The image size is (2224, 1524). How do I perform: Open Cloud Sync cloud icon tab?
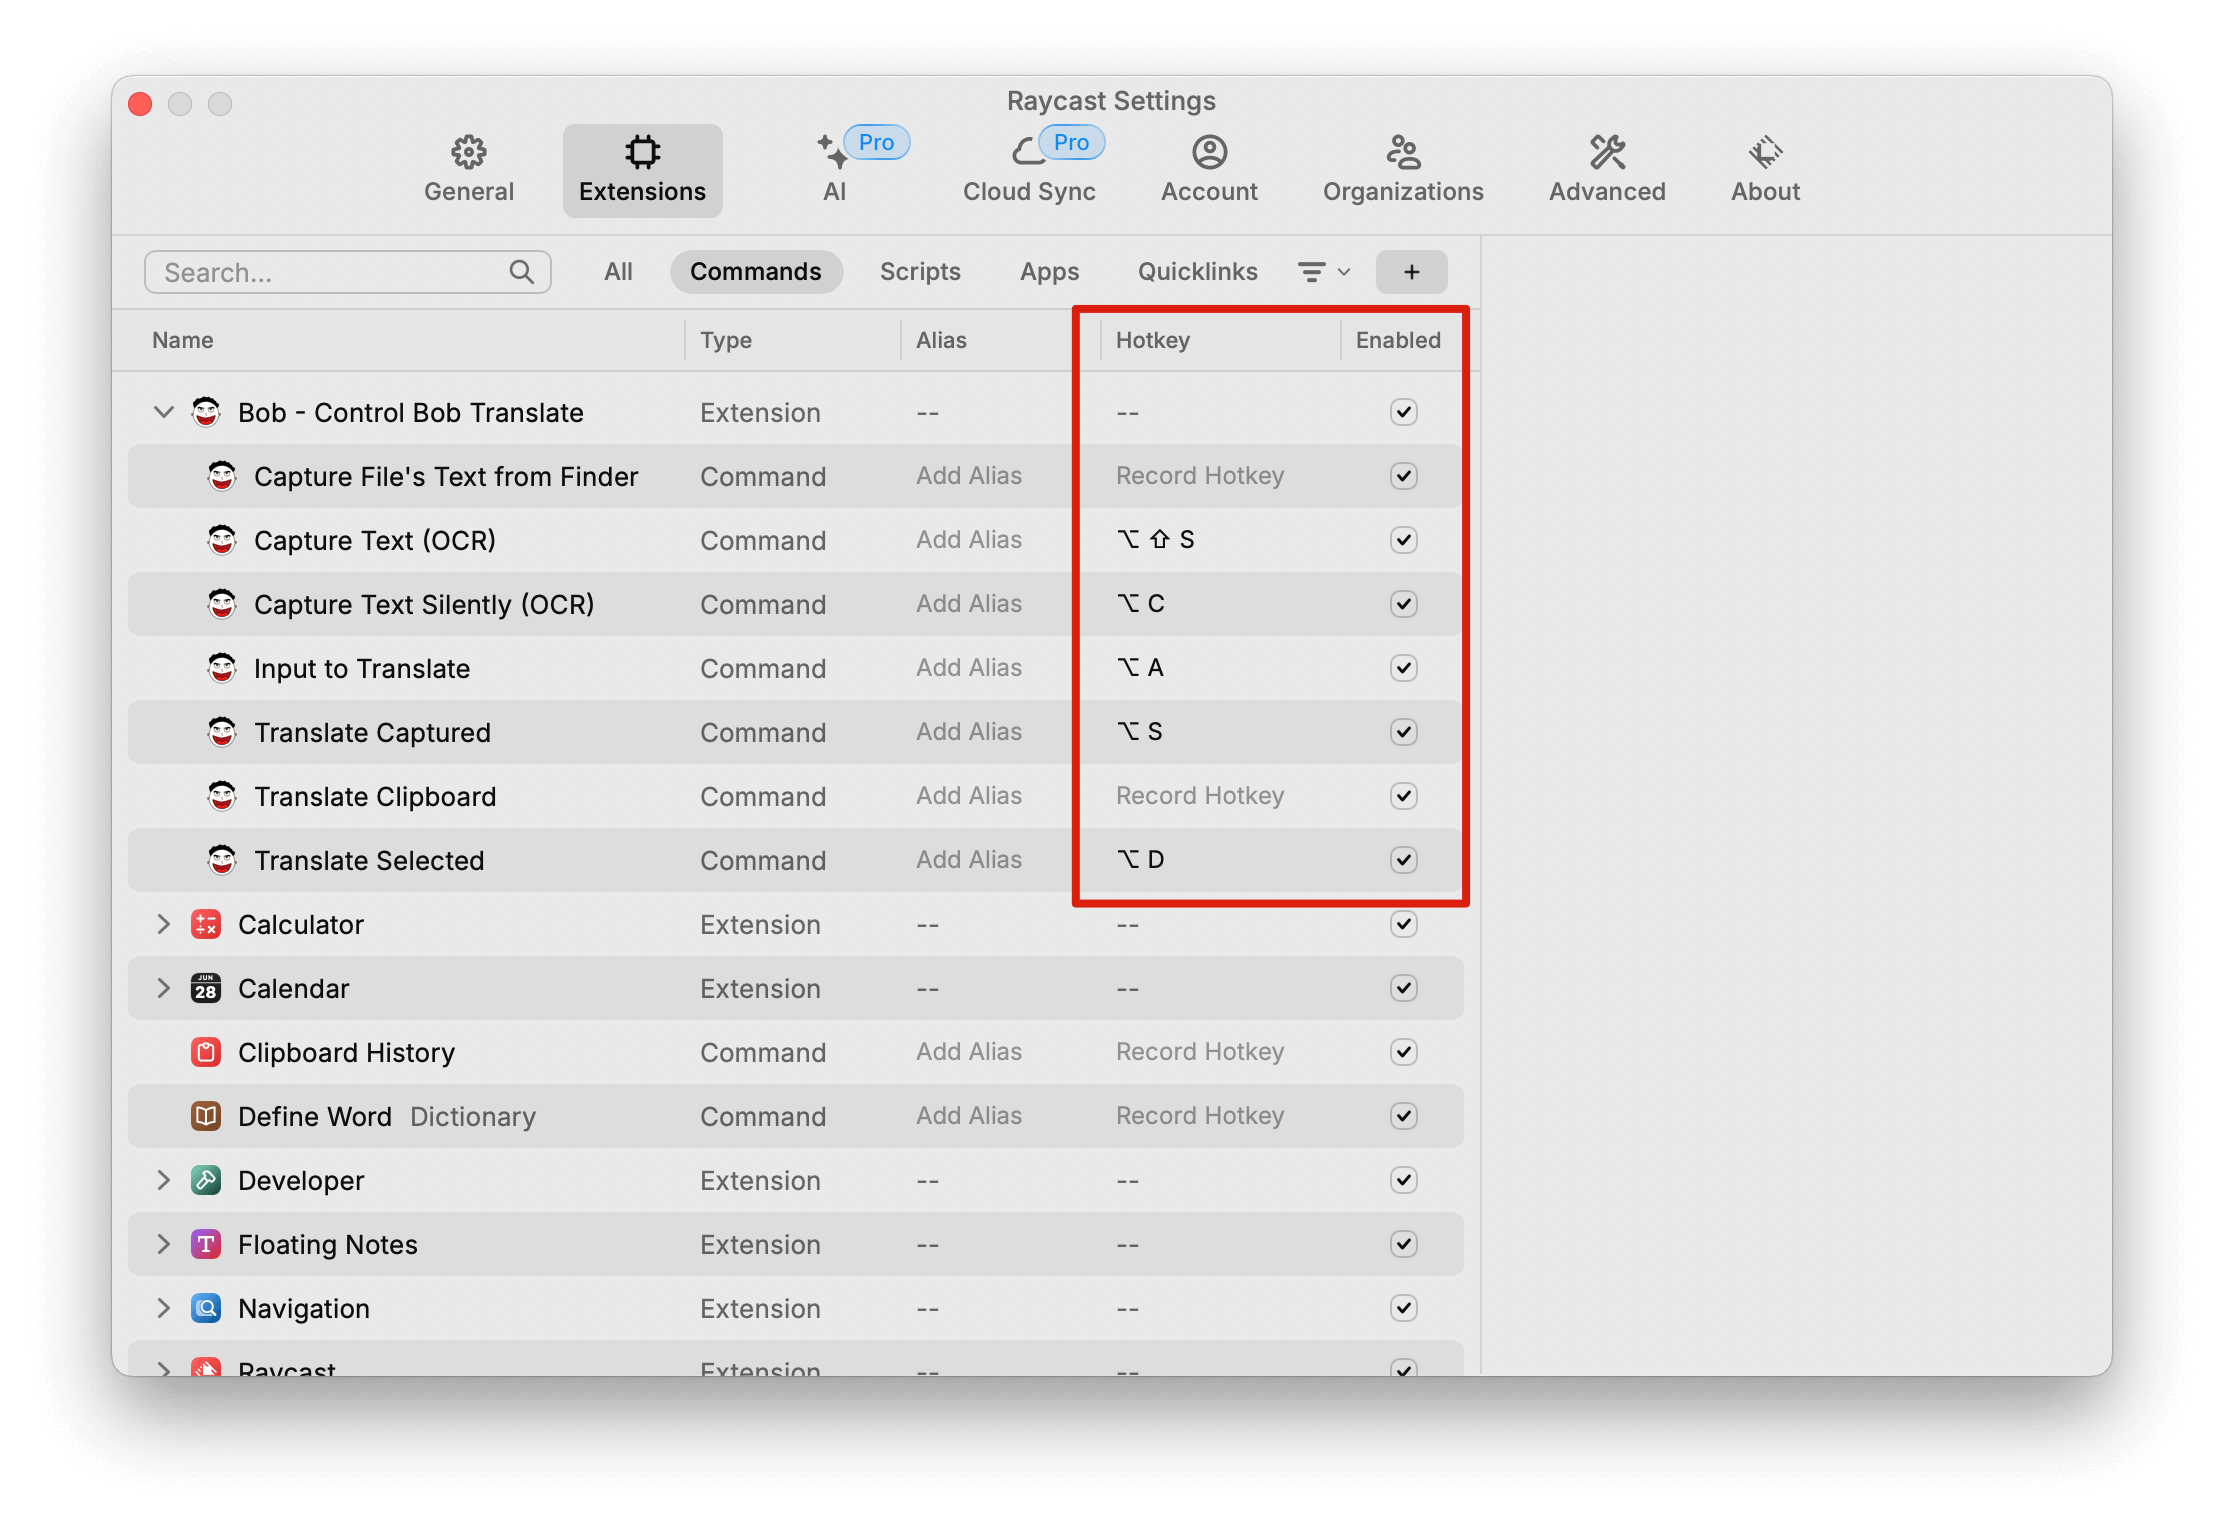tap(1028, 152)
